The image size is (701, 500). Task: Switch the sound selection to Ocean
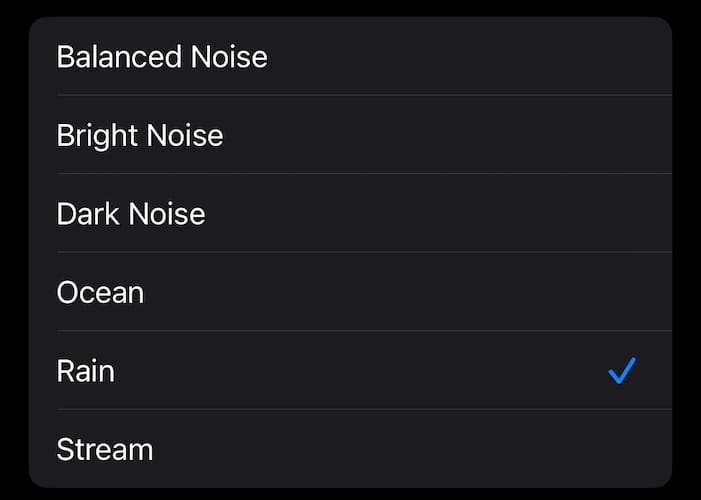coord(350,292)
